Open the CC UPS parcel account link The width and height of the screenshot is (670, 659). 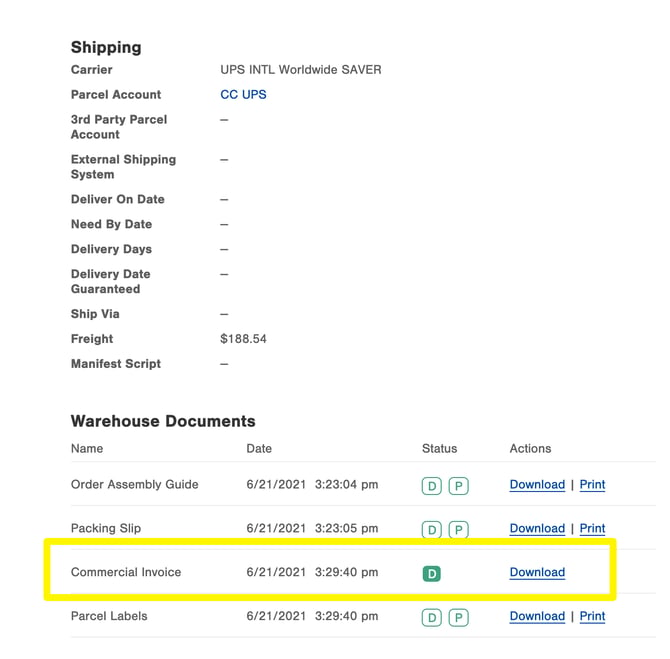(x=243, y=94)
